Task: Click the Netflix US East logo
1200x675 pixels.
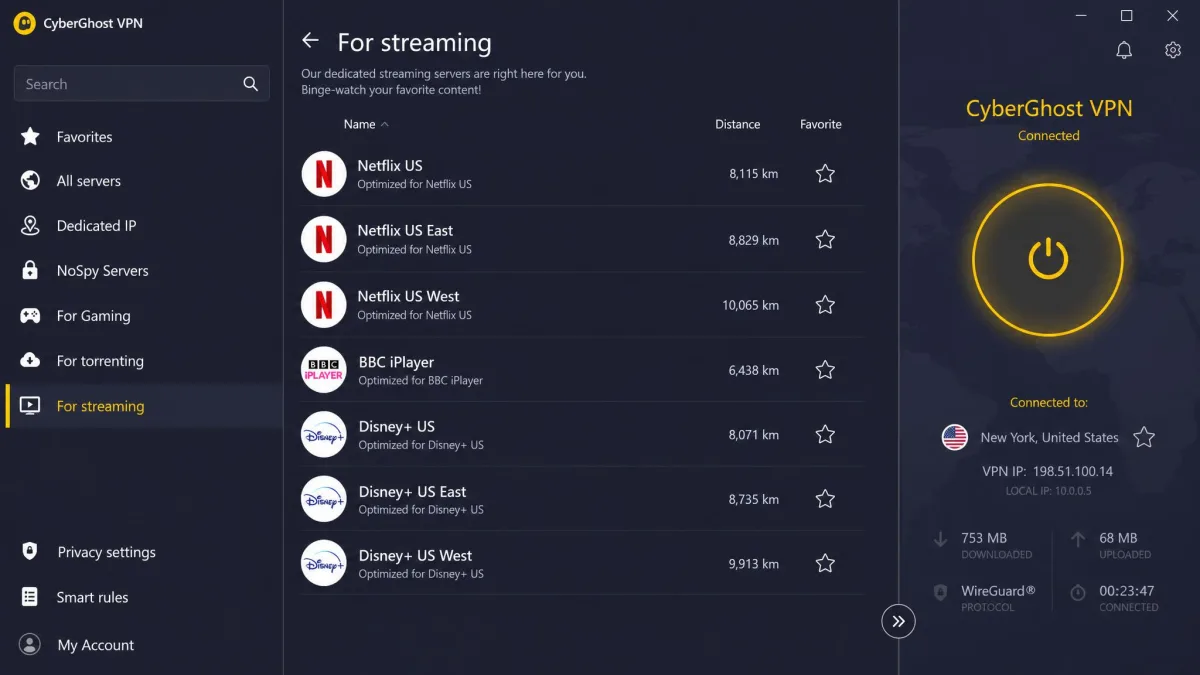Action: click(324, 240)
